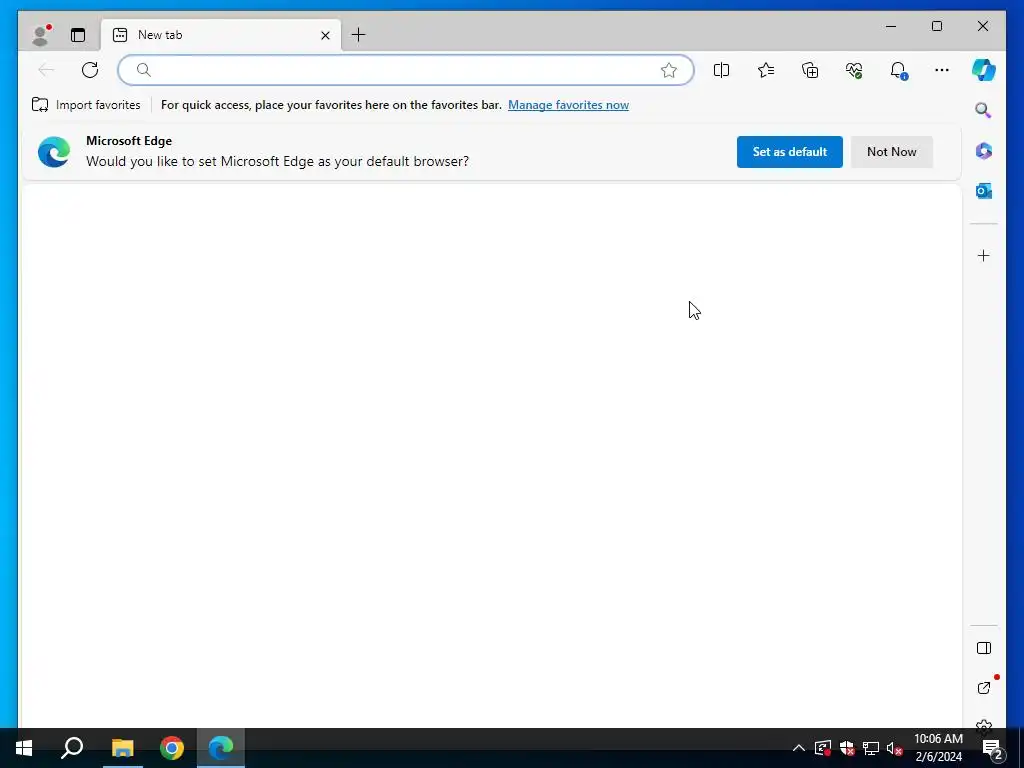Click Set as default button
Screen dimensions: 1024x768
[x=790, y=152]
